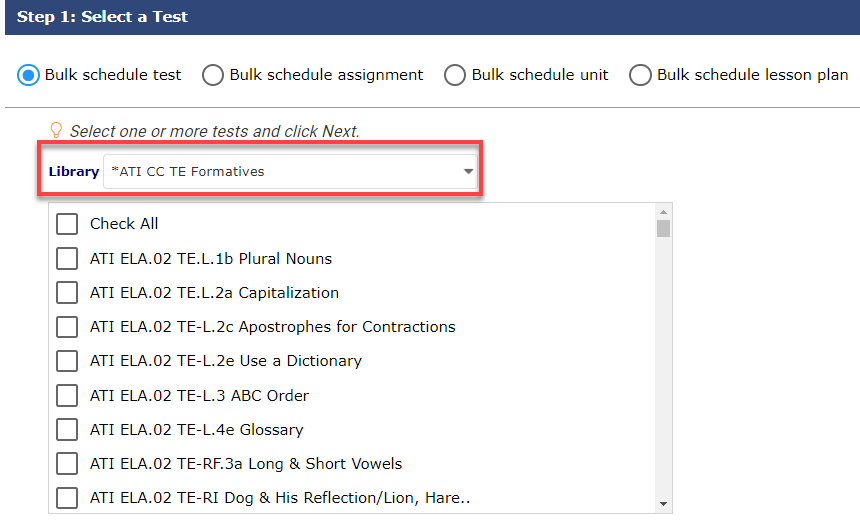This screenshot has width=860, height=530.
Task: Click the list scroll up arrow
Action: tap(663, 212)
